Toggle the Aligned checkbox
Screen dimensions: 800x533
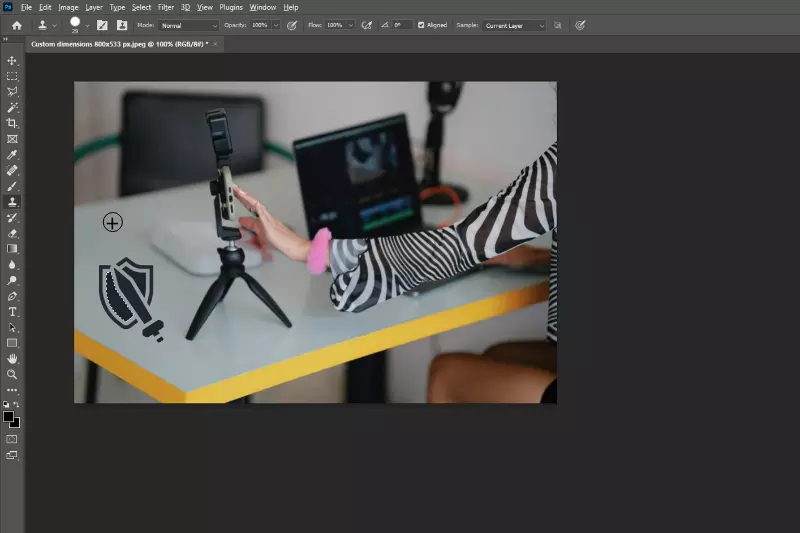point(421,25)
